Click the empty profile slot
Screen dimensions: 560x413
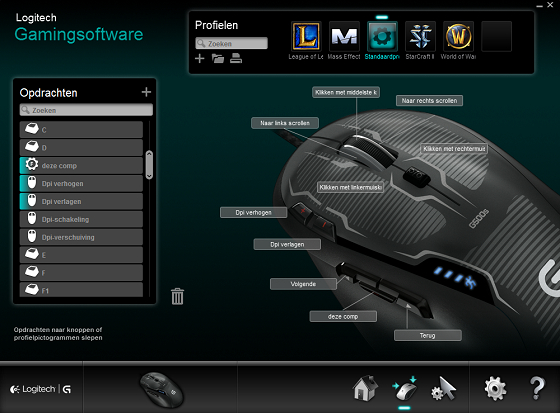click(496, 36)
